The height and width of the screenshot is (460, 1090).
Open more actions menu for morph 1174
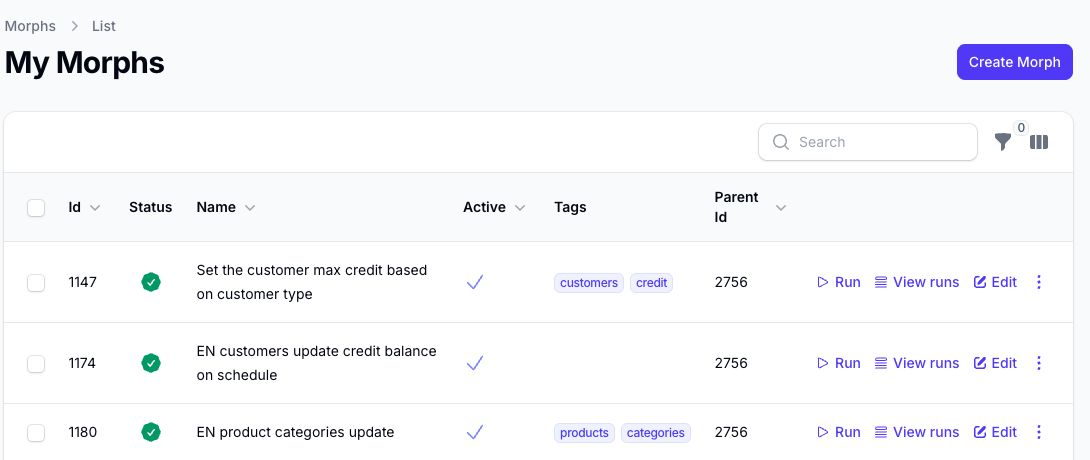tap(1039, 363)
